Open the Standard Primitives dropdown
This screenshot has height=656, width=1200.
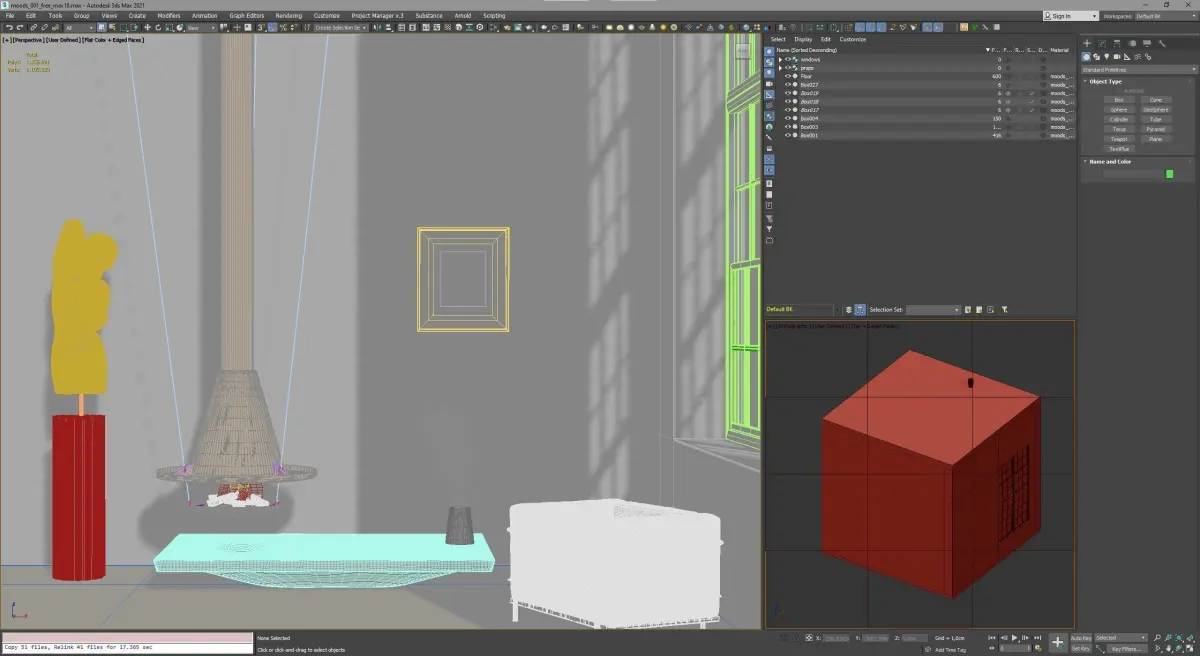pyautogui.click(x=1139, y=70)
